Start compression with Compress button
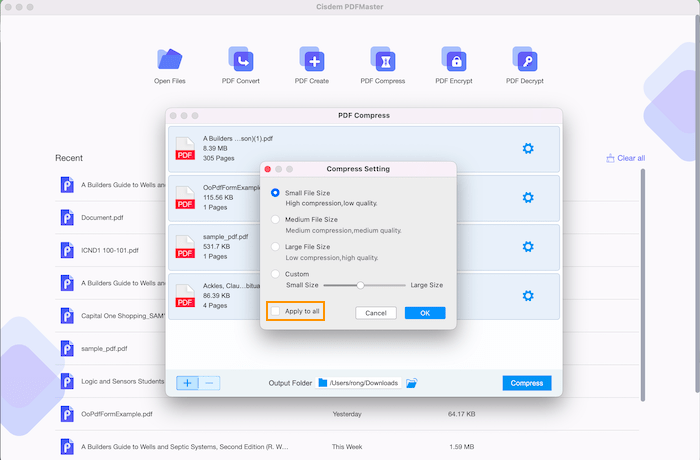 click(527, 383)
